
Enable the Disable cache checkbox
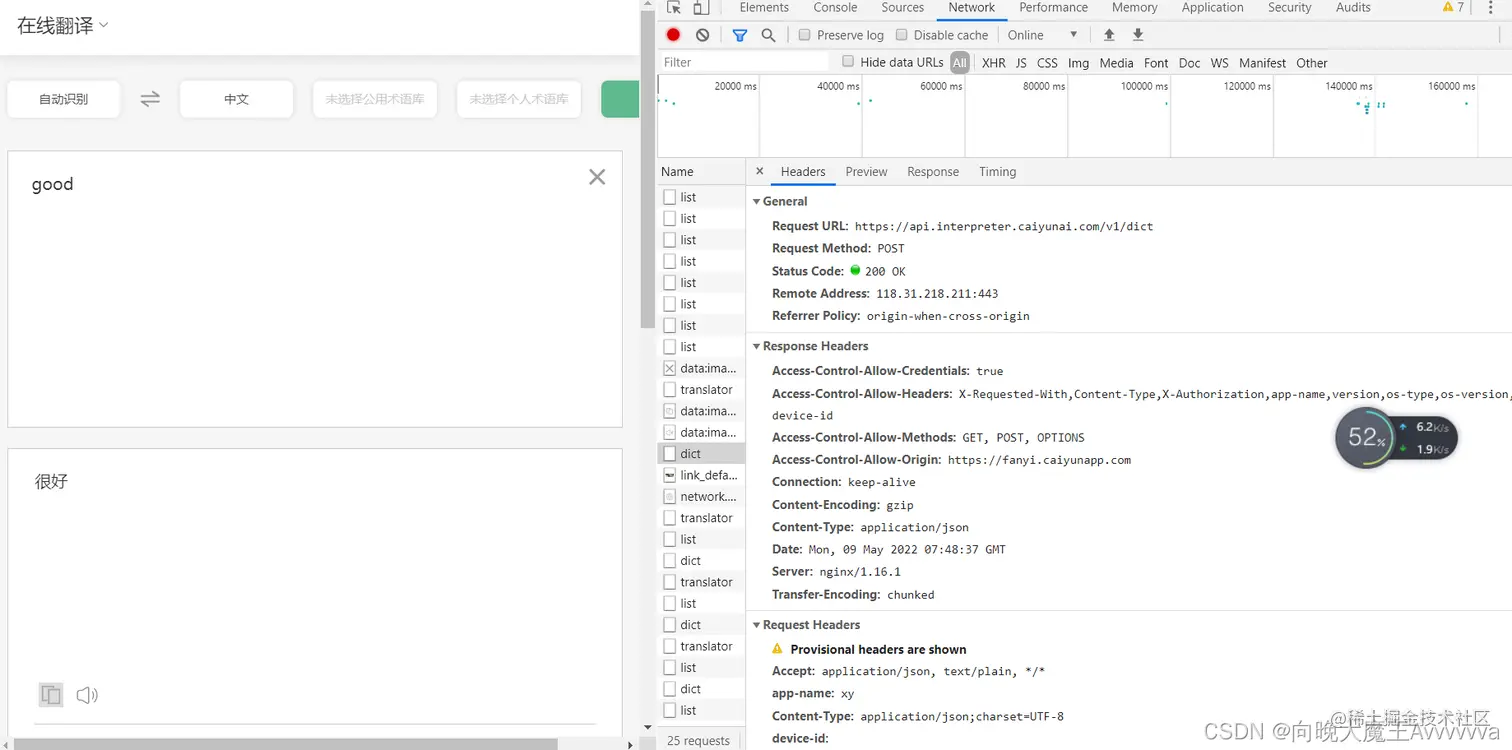click(901, 35)
